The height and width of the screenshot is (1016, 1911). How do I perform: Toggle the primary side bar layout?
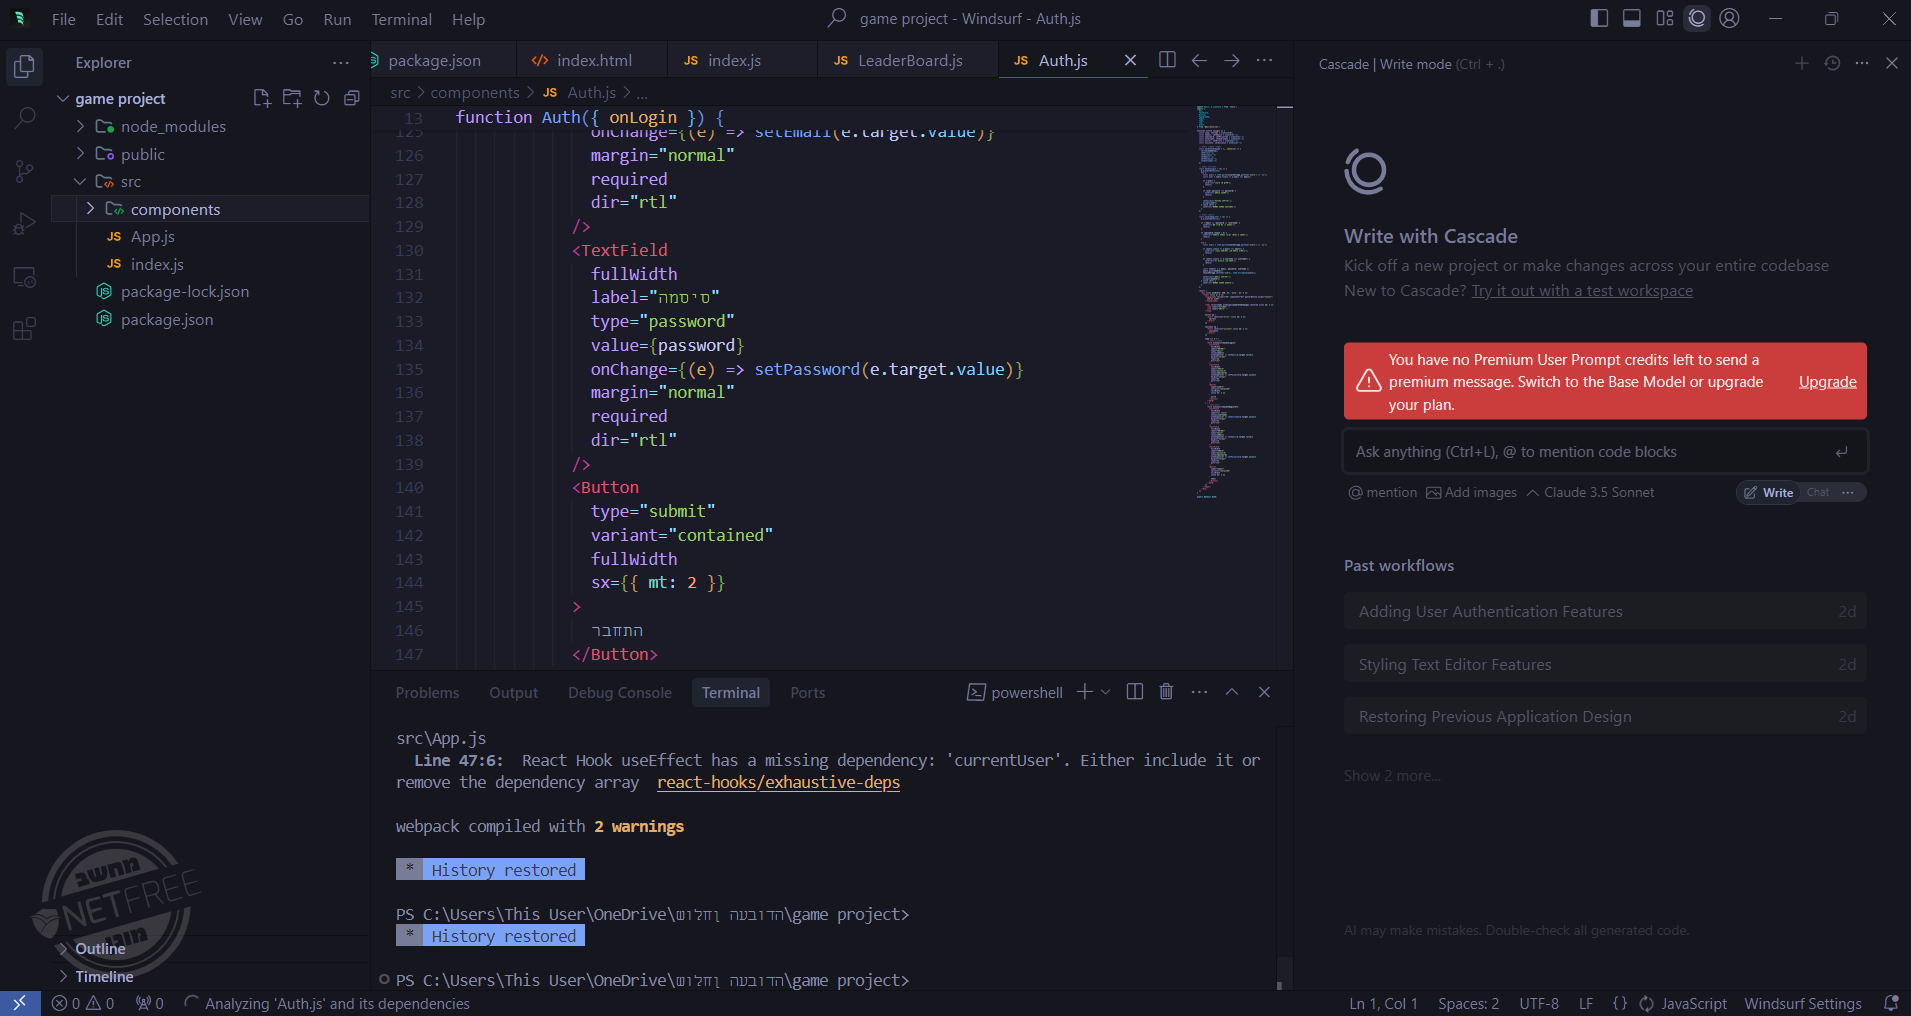point(1599,18)
